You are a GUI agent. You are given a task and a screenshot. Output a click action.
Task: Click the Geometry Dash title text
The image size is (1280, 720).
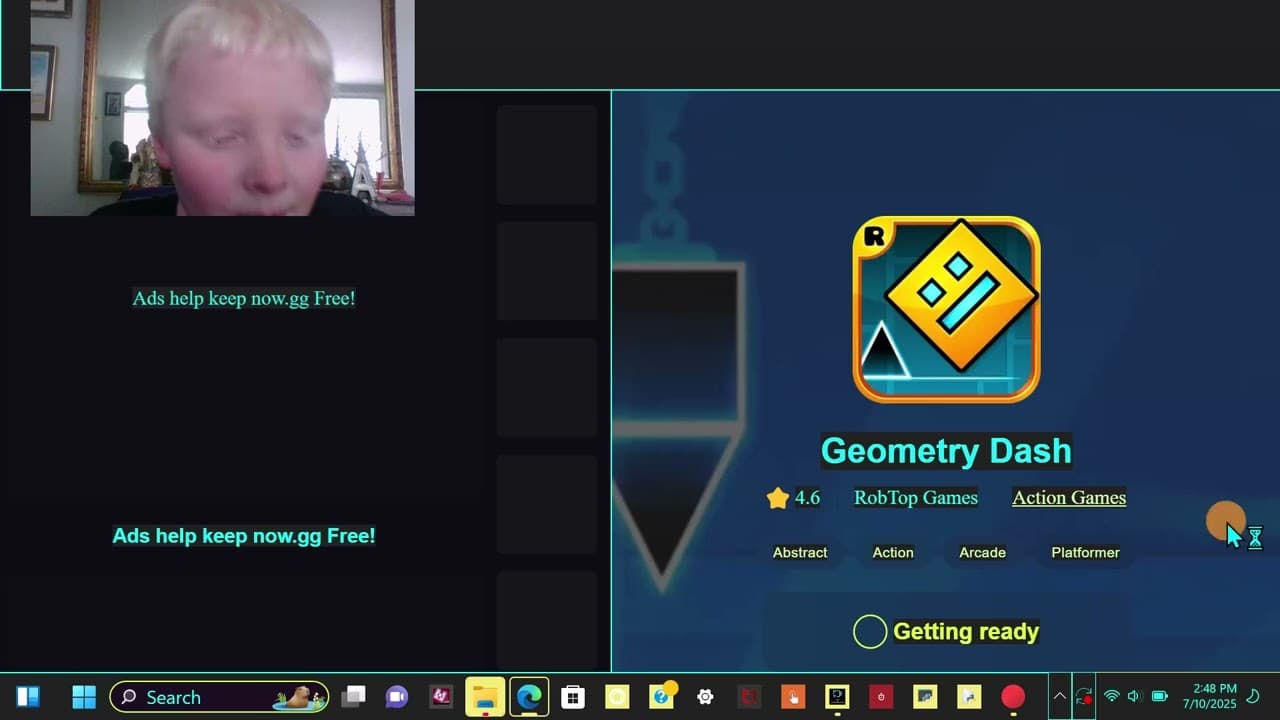946,451
